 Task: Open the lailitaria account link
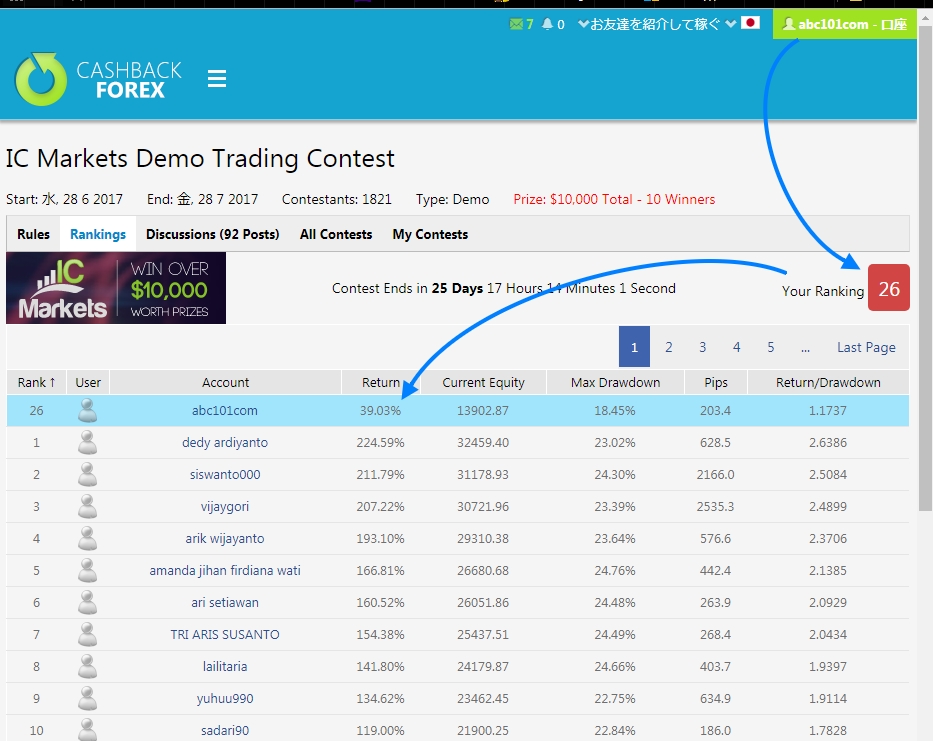pyautogui.click(x=225, y=667)
